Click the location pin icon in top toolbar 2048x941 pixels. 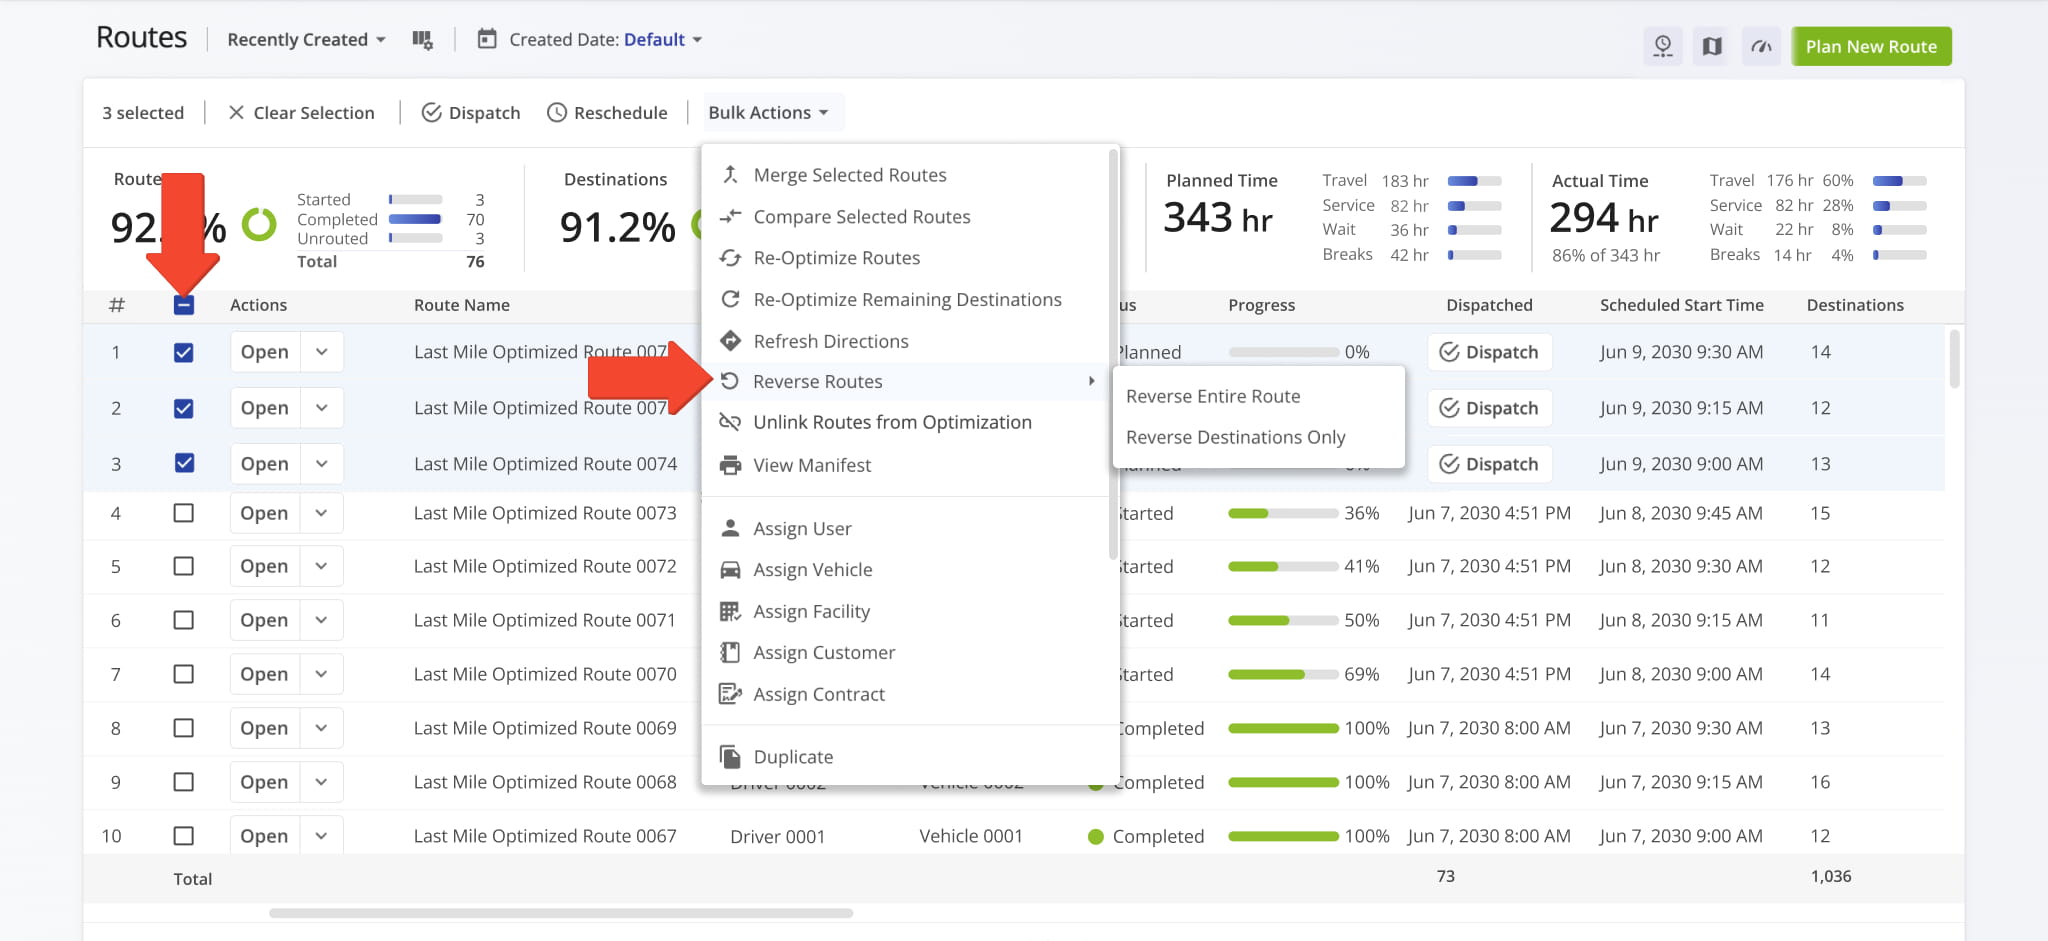(1662, 46)
